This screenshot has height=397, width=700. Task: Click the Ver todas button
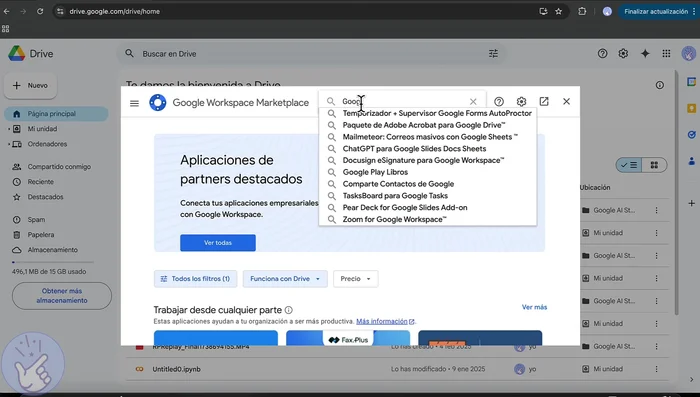coord(218,243)
